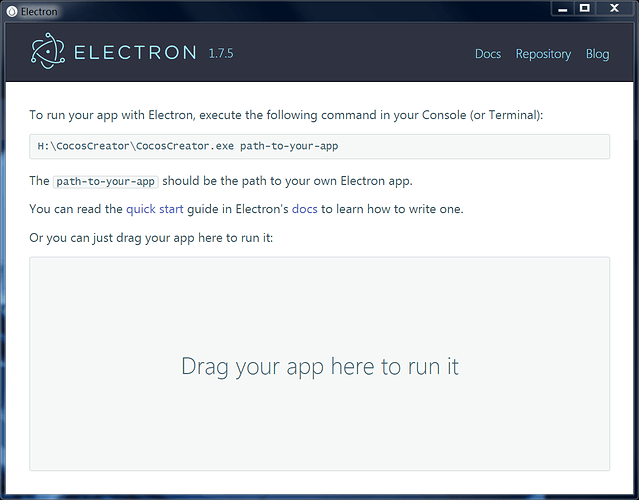Image resolution: width=639 pixels, height=500 pixels.
Task: Click the command box with CocosCreator.exe path
Action: [x=320, y=146]
